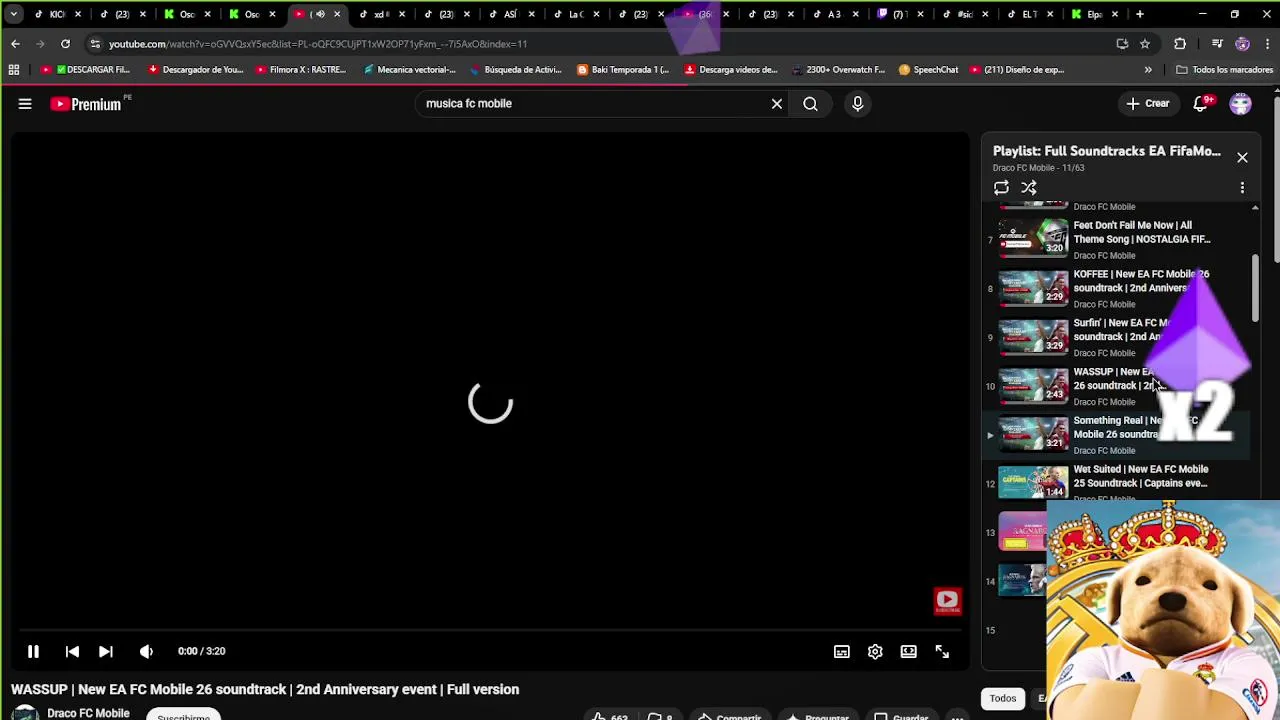Open 'Mecanica vectorial-...' bookmark
The height and width of the screenshot is (720, 1280).
[x=410, y=70]
